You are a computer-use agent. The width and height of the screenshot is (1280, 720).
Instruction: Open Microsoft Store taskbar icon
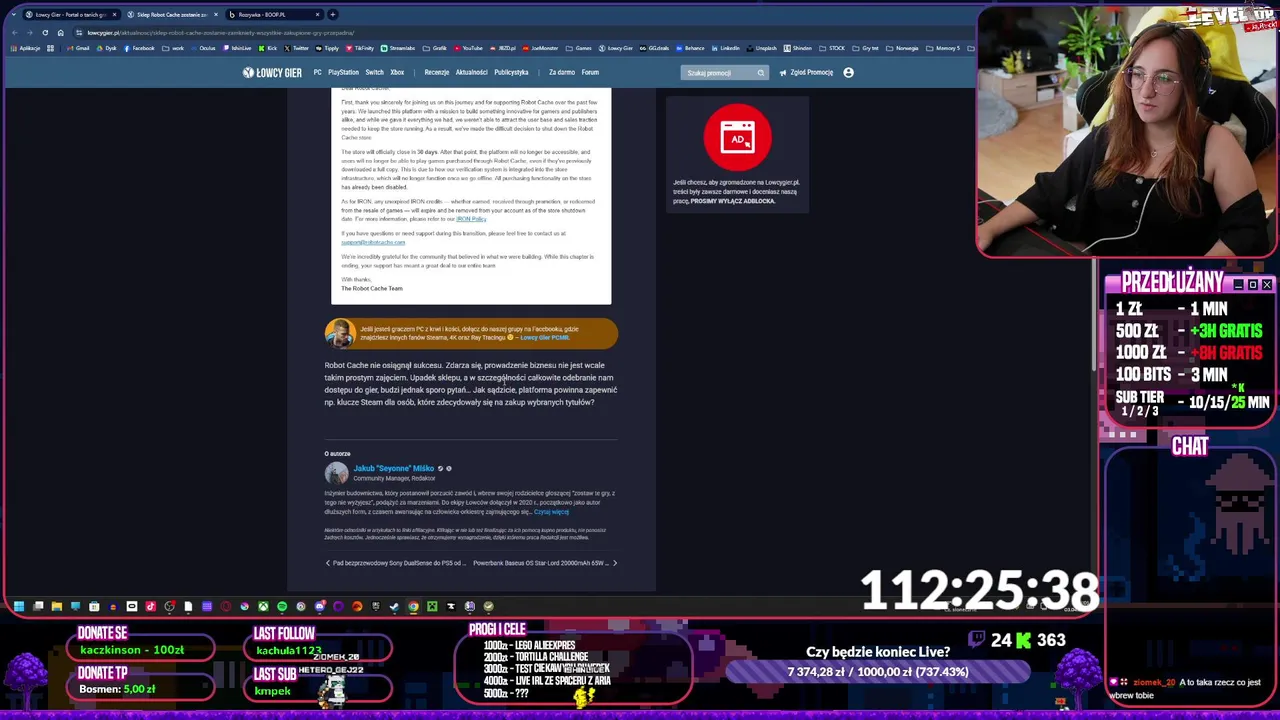tap(94, 606)
